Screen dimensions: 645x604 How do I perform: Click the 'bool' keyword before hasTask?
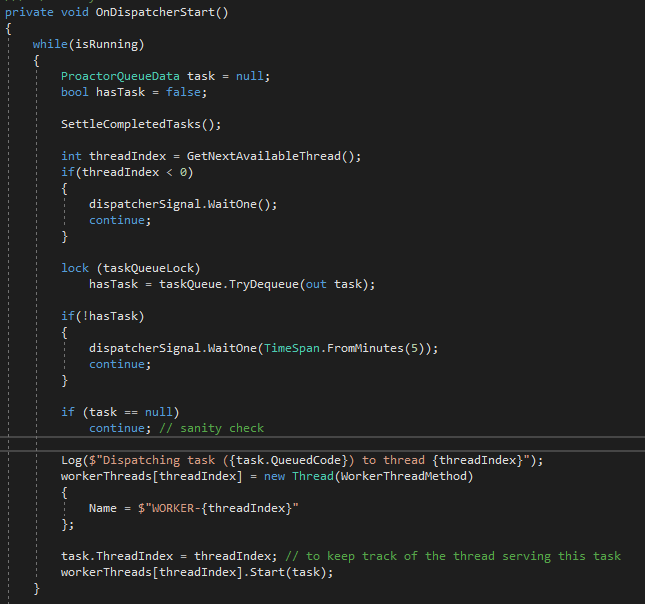[74, 92]
